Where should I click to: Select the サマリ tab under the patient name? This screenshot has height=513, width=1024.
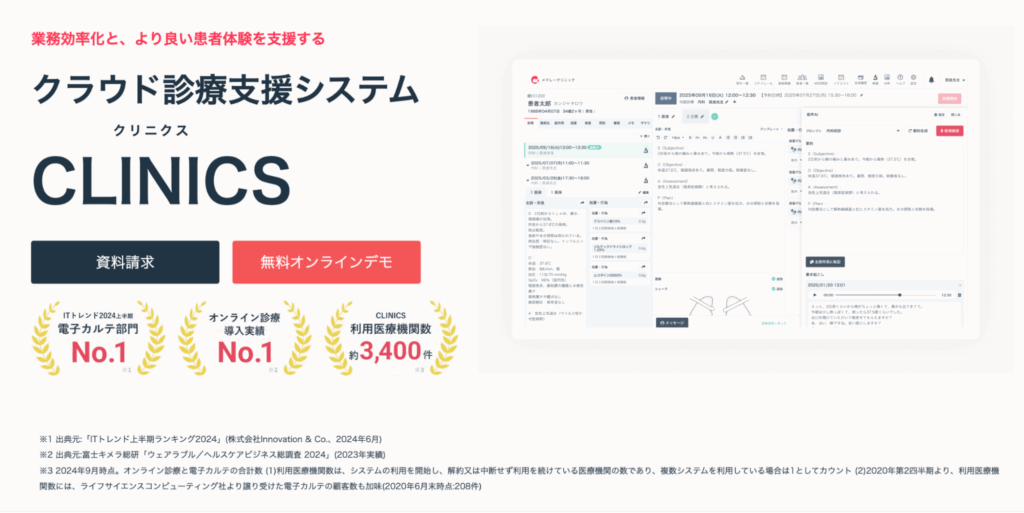point(645,123)
